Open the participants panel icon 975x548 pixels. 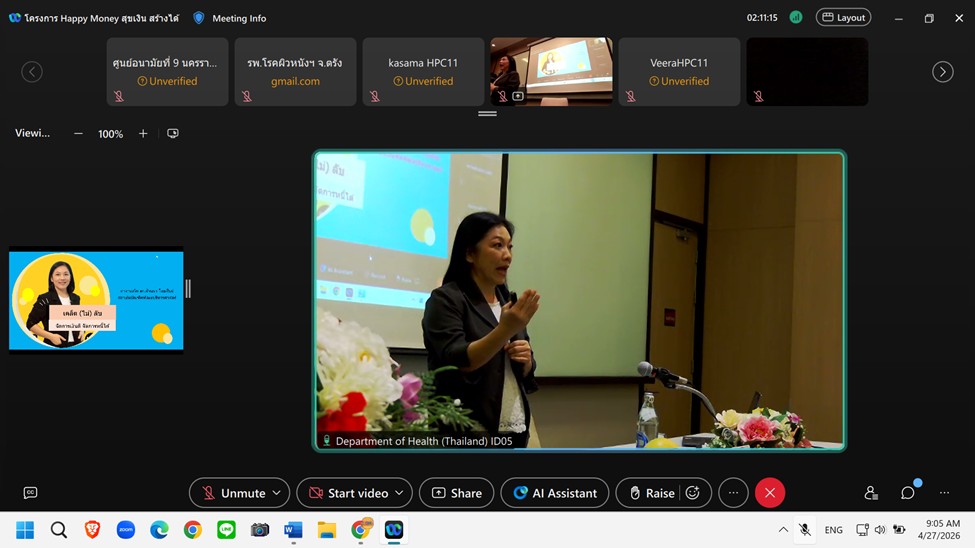[871, 493]
